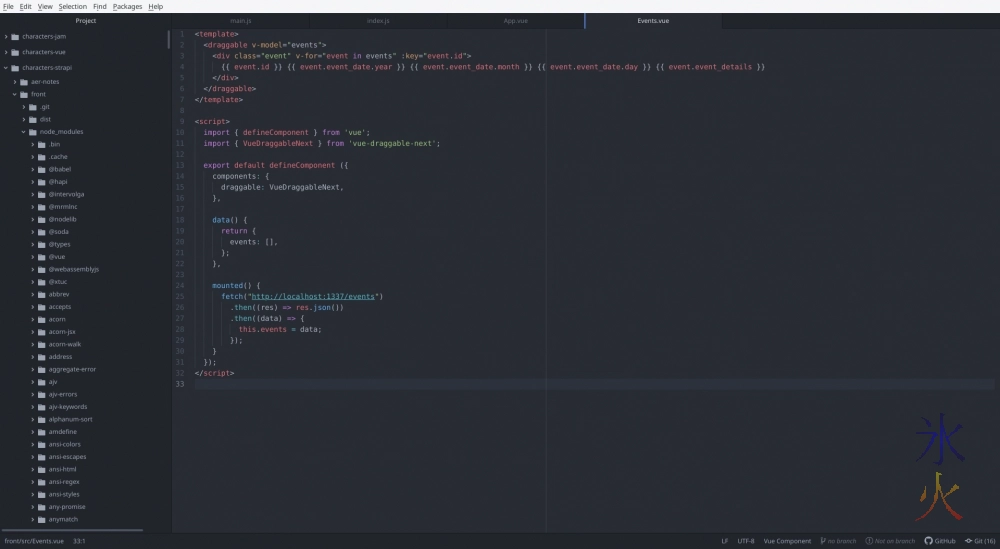Click the 'no branch' git branch icon
Viewport: 1000px width, 549px height.
[x=821, y=541]
